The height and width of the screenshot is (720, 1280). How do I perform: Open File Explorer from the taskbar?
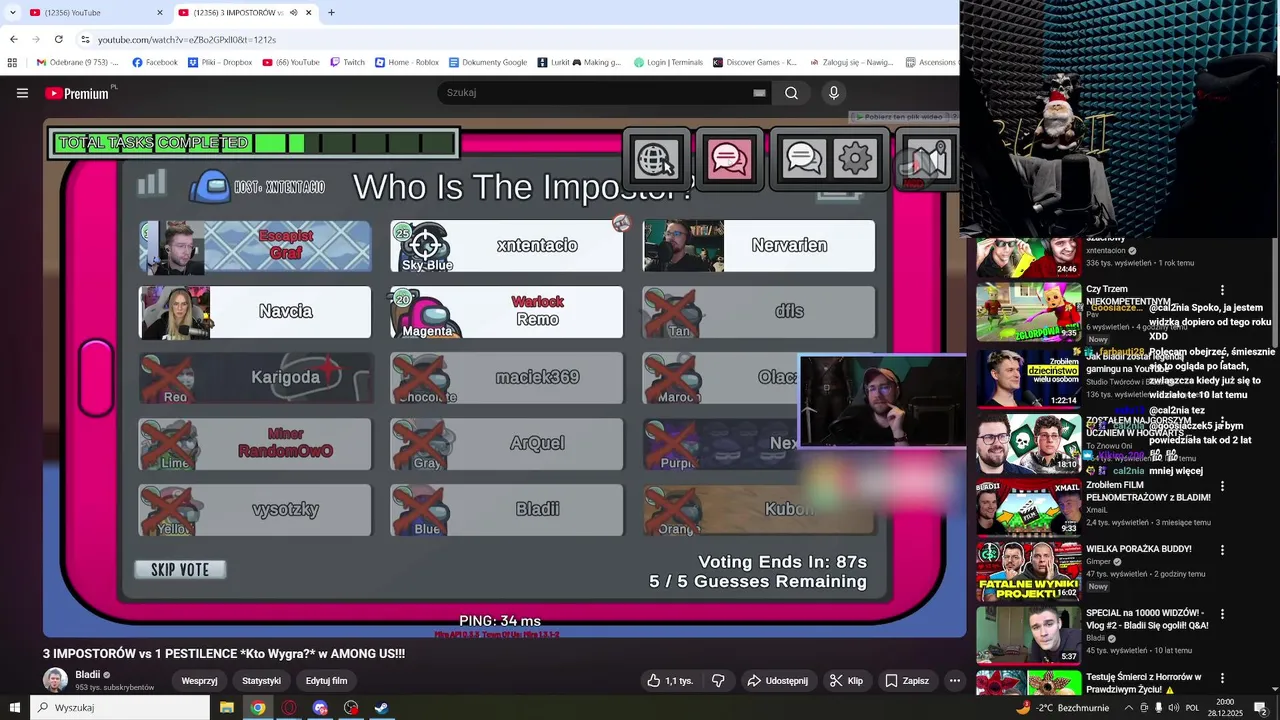[x=227, y=708]
